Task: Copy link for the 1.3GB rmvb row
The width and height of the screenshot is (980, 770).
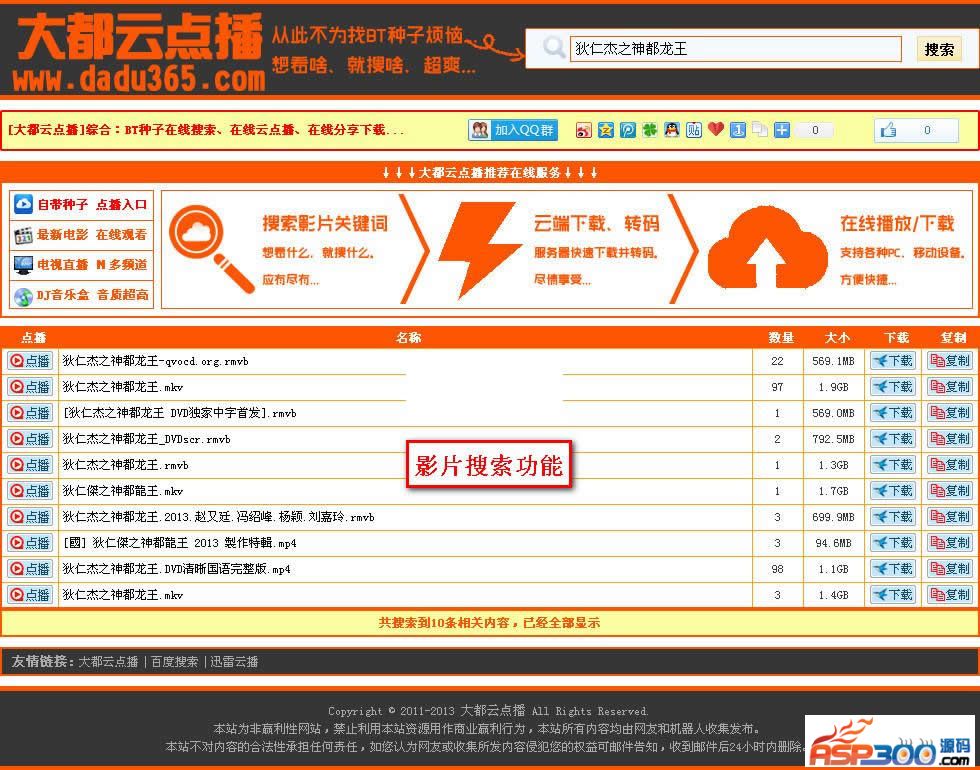Action: click(x=949, y=465)
